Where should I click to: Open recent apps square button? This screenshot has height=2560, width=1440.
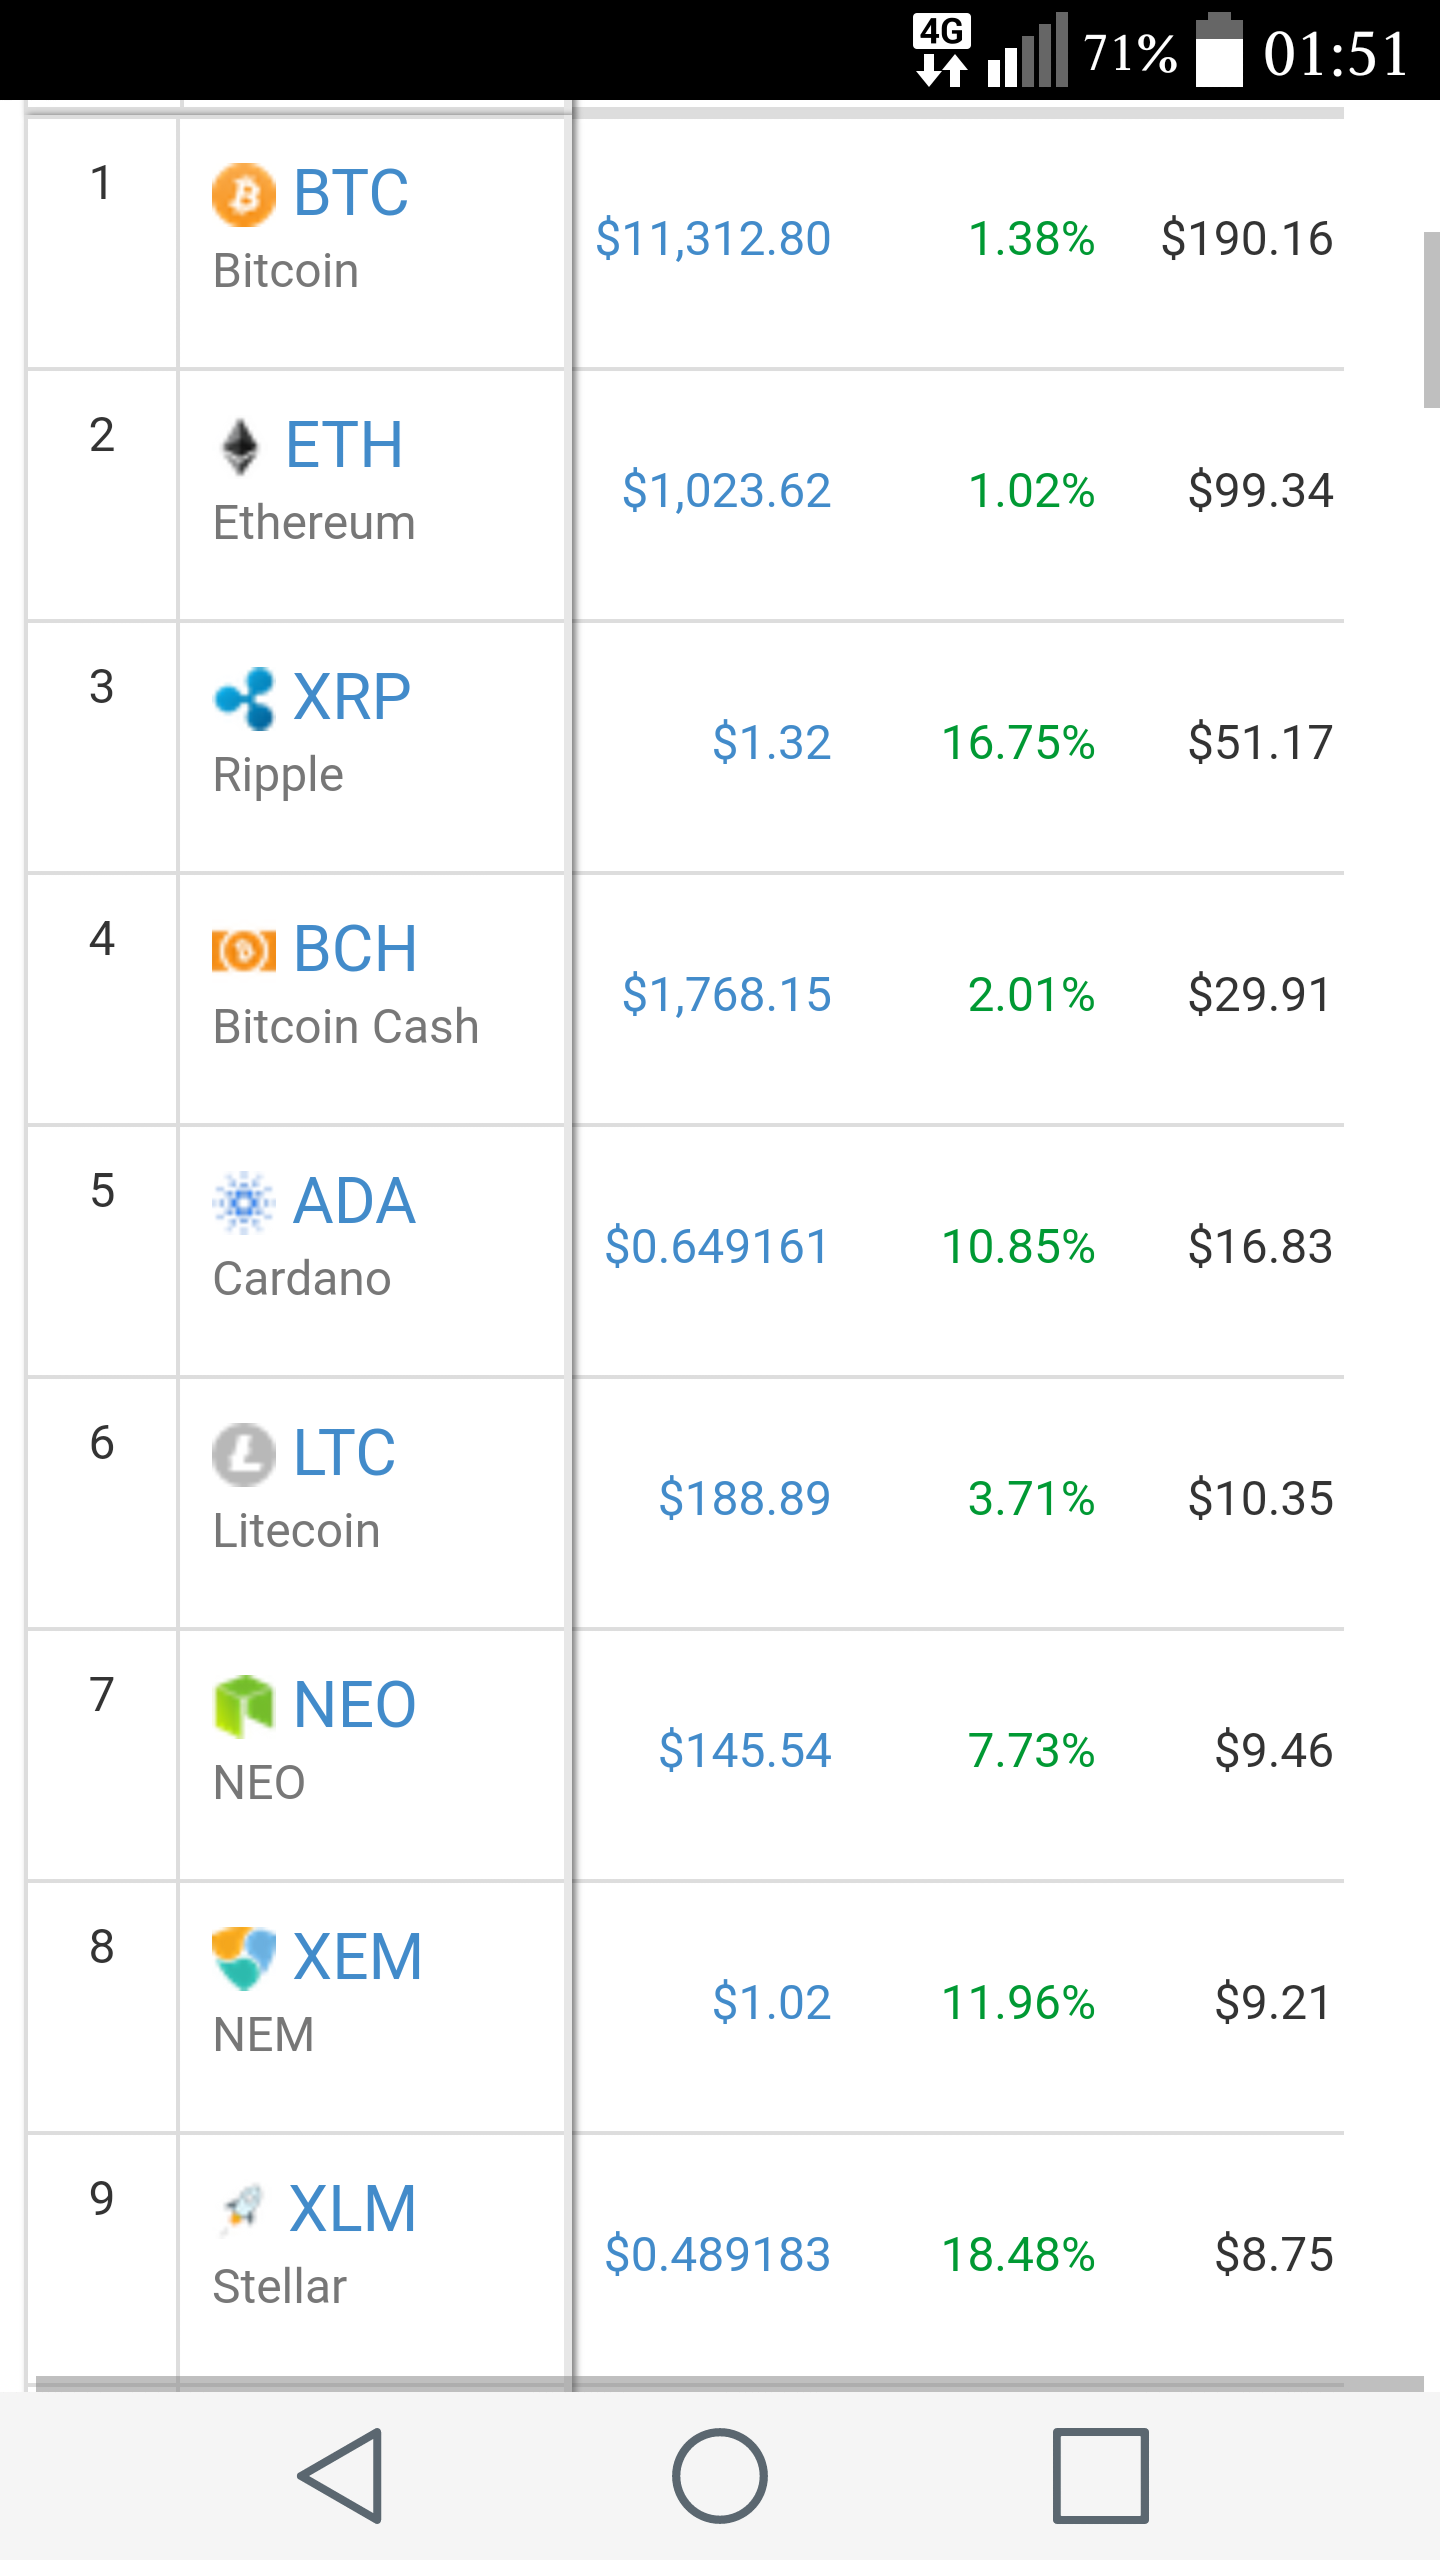1100,2475
